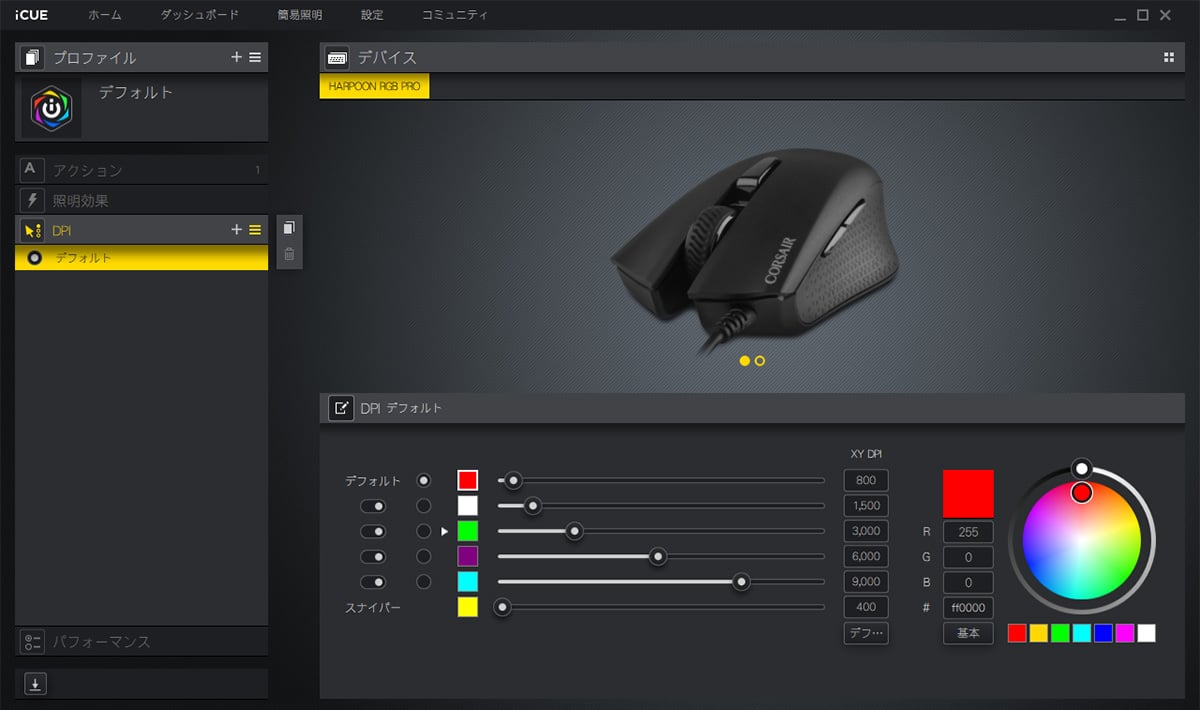Pick the cyan swatch for 9,000 DPI stage

(x=468, y=581)
